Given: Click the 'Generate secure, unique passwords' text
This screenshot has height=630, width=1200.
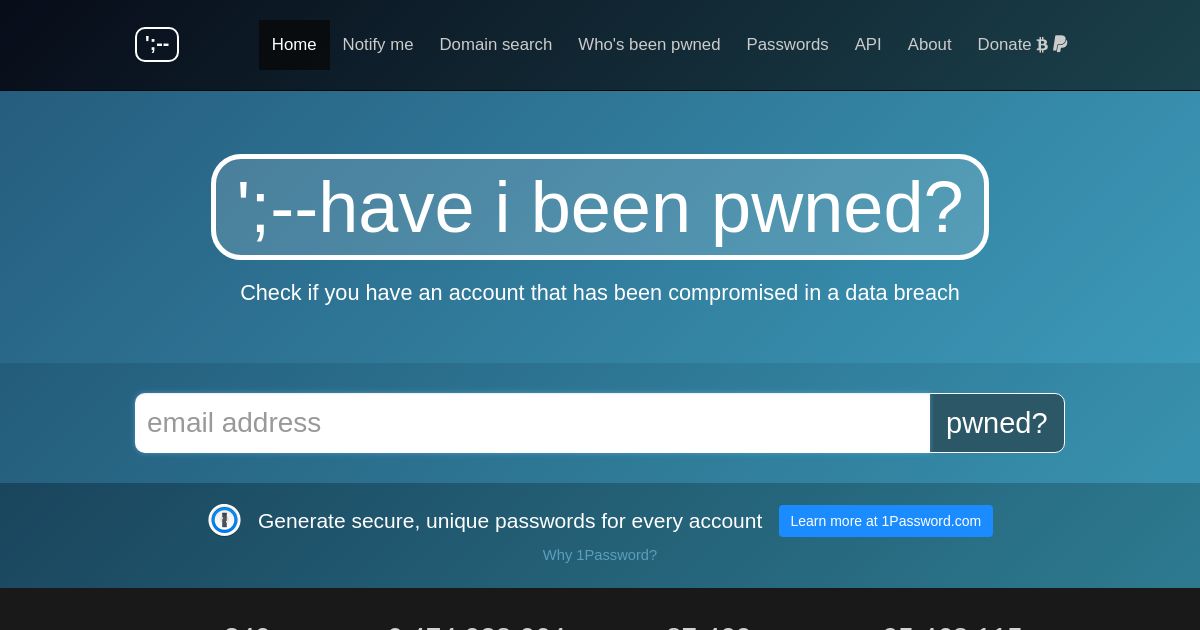Looking at the screenshot, I should pyautogui.click(x=510, y=521).
